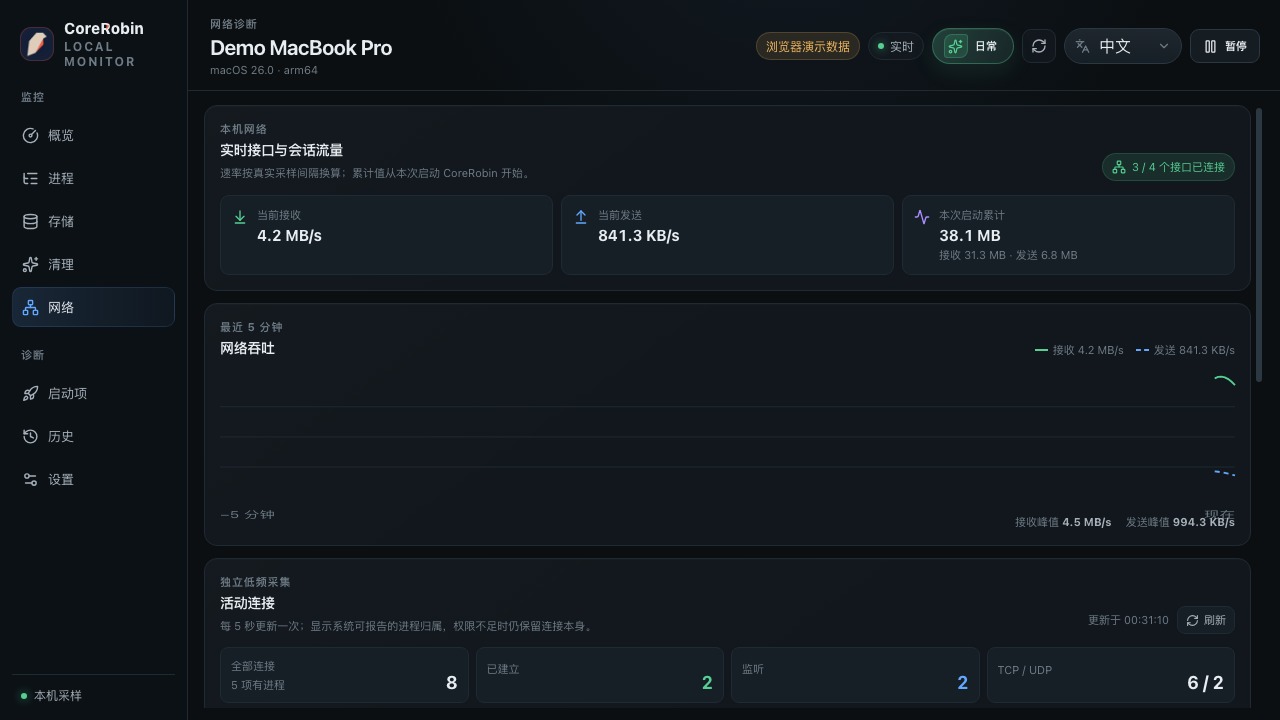Pause sampling with the 暂停 button

coord(1225,46)
